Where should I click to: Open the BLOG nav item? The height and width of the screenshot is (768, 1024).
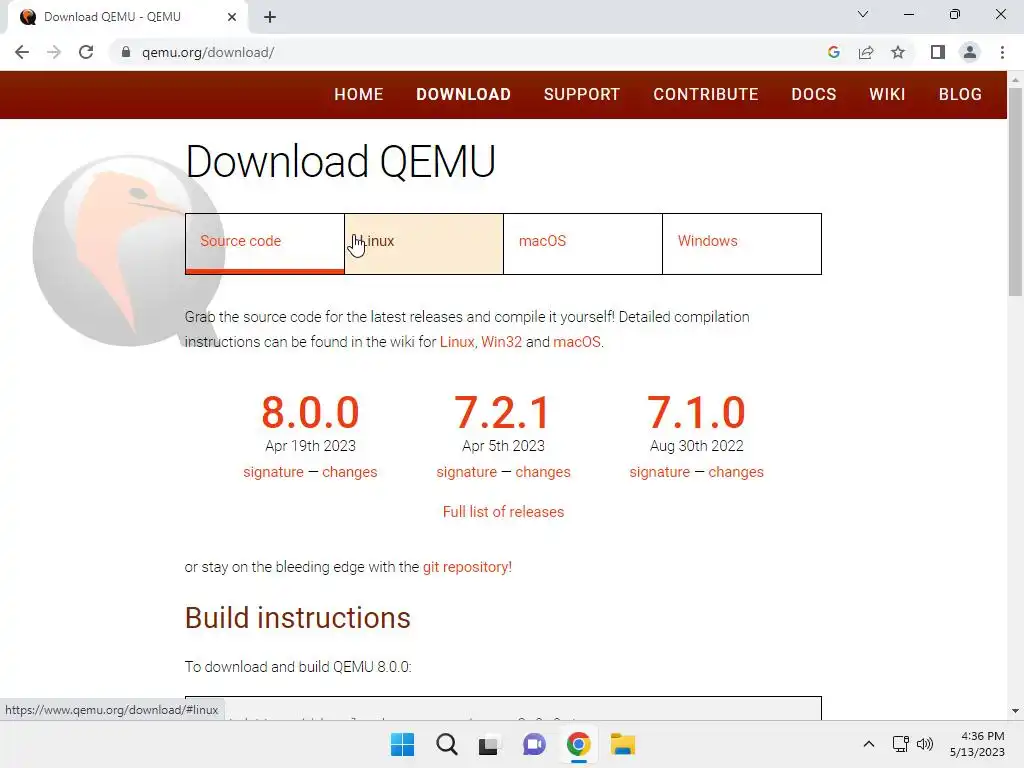point(960,95)
